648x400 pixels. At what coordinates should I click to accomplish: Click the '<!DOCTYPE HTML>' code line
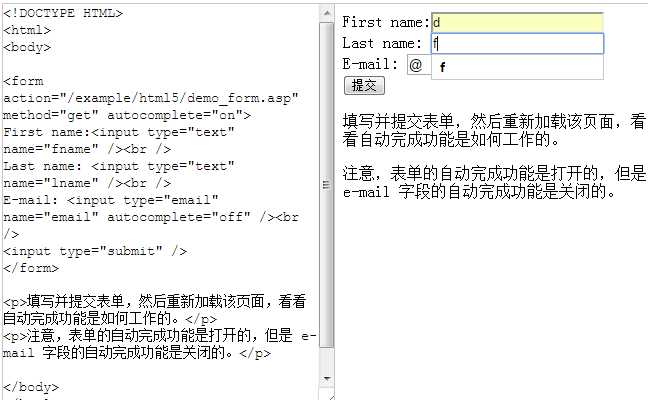(63, 13)
